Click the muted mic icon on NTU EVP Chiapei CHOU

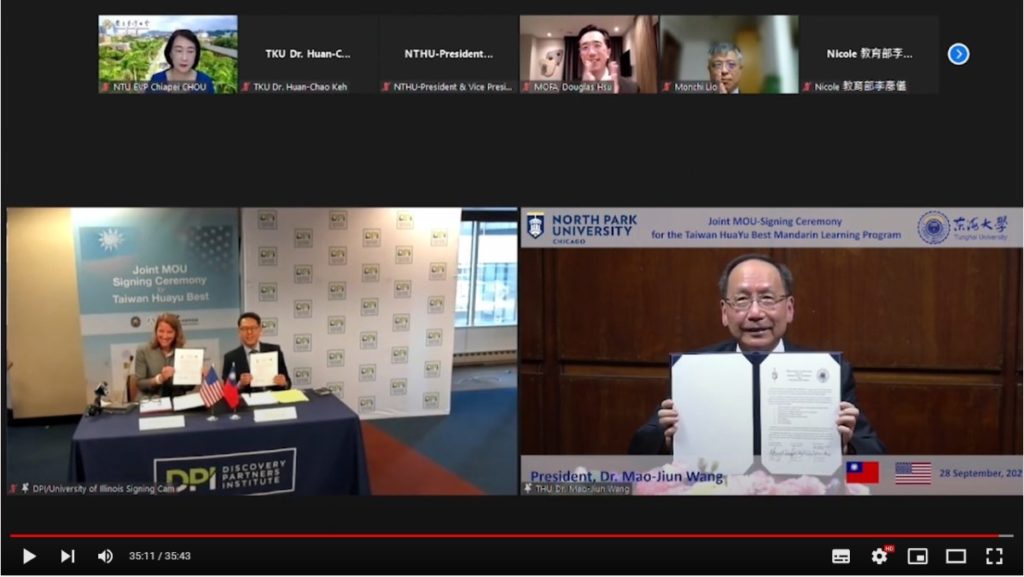point(105,87)
